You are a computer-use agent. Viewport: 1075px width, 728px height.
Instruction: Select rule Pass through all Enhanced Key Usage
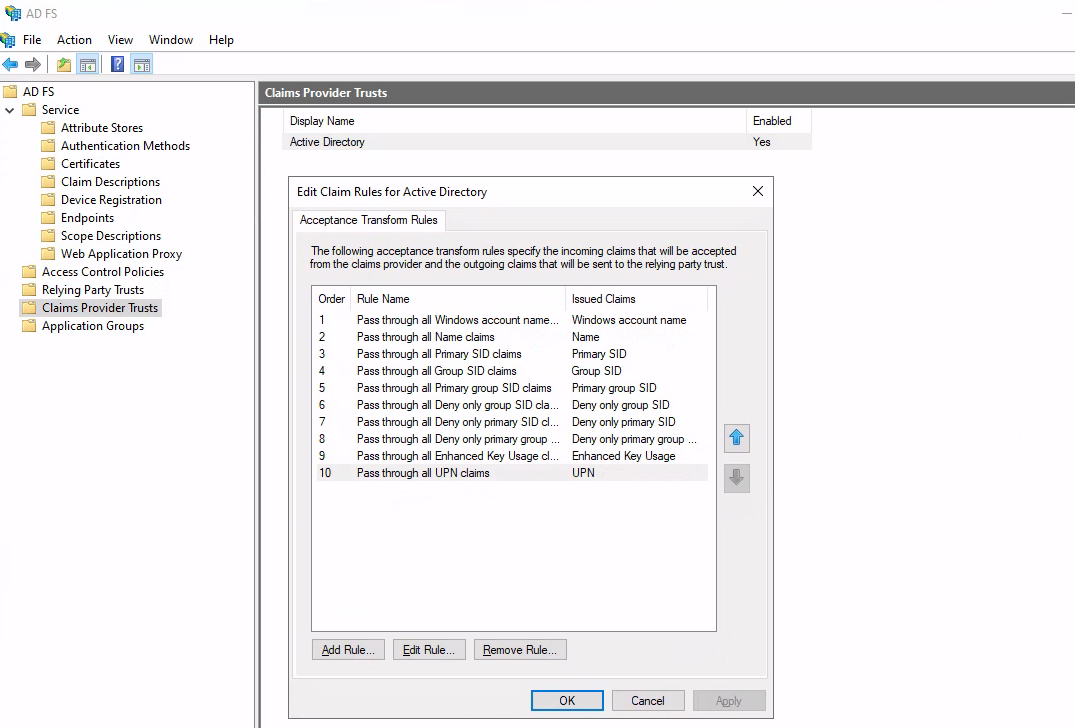click(511, 456)
